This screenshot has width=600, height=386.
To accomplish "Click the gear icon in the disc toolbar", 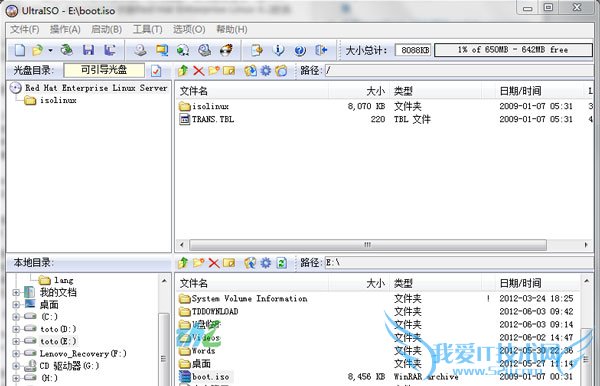I will (266, 70).
